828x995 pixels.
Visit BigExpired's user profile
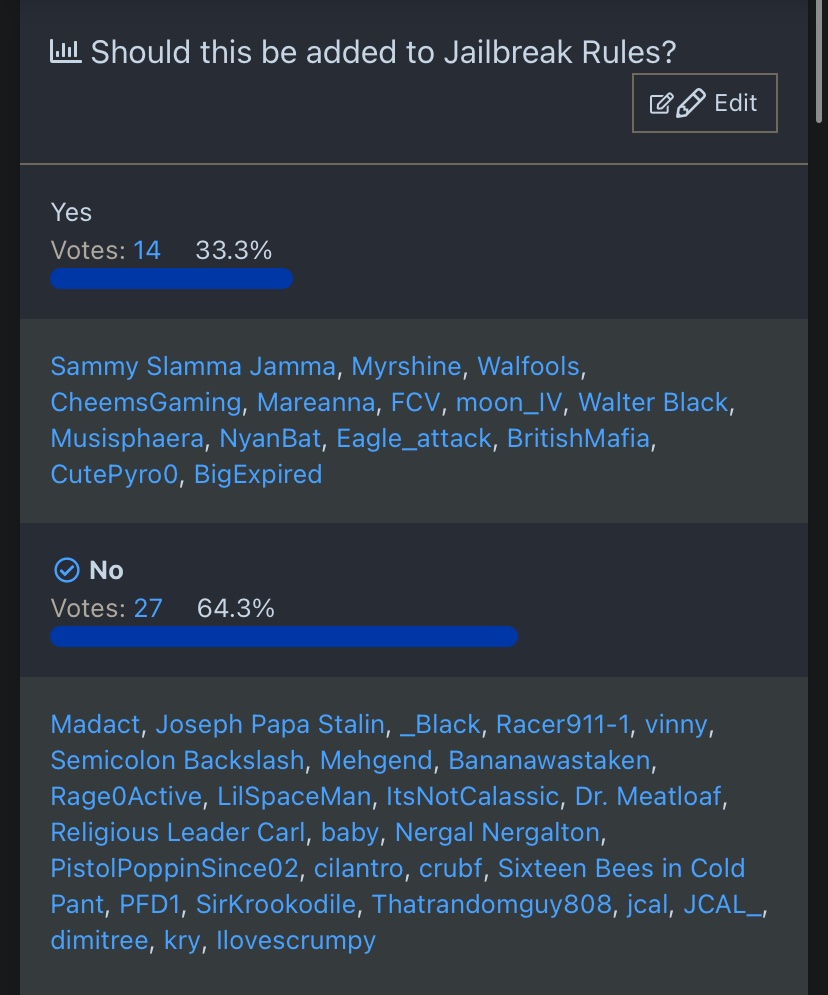pyautogui.click(x=258, y=474)
